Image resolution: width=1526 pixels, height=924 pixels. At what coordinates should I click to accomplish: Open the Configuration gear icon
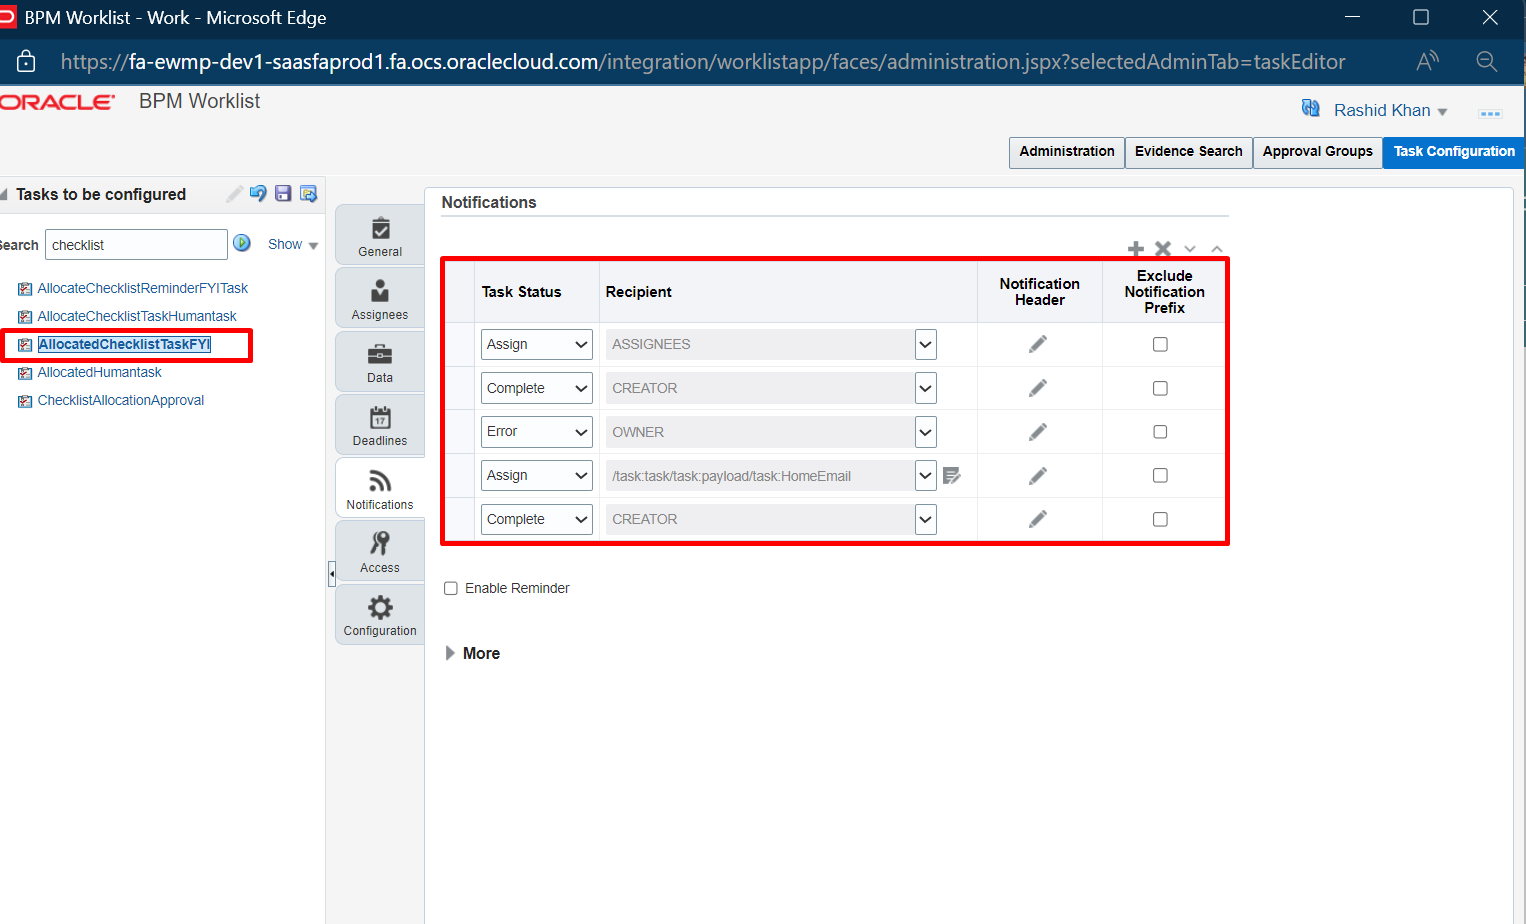tap(379, 613)
